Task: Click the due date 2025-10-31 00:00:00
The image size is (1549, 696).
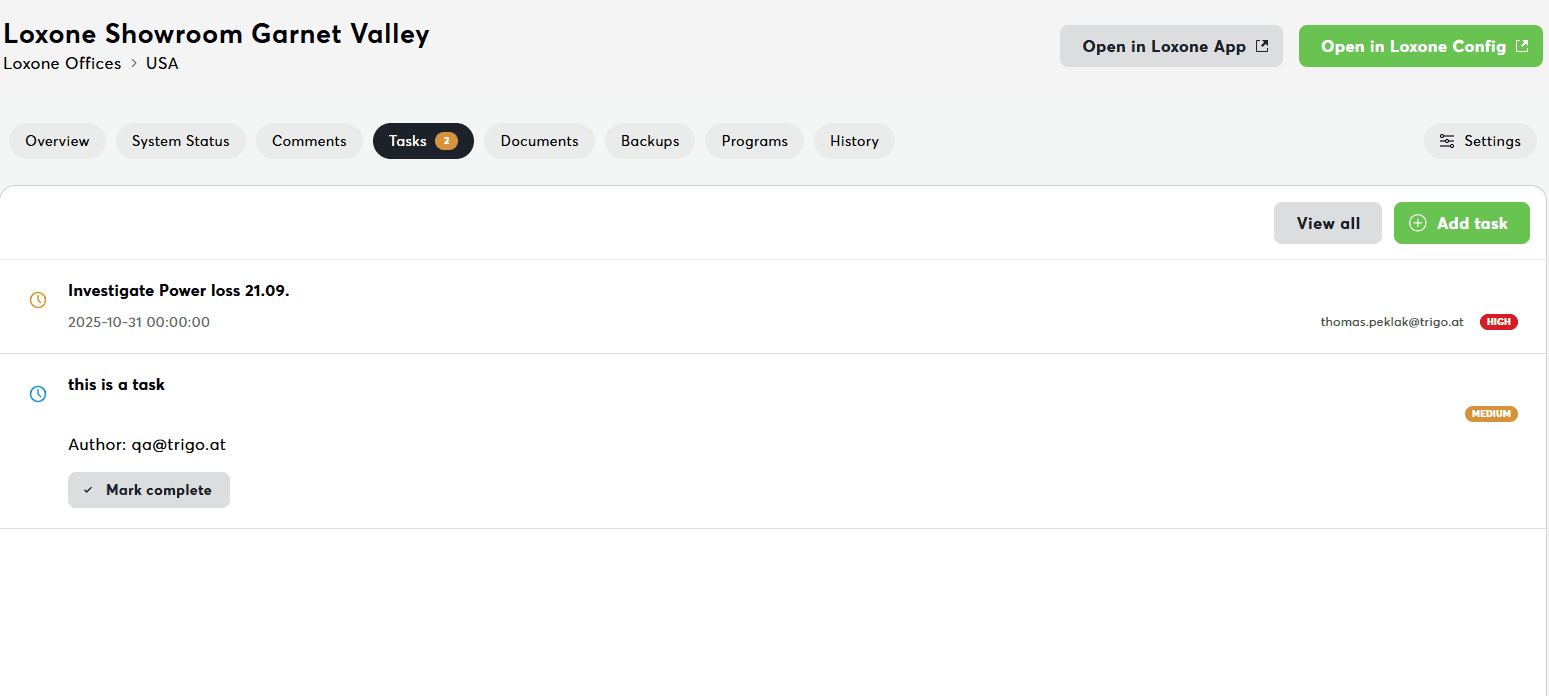Action: (x=139, y=322)
